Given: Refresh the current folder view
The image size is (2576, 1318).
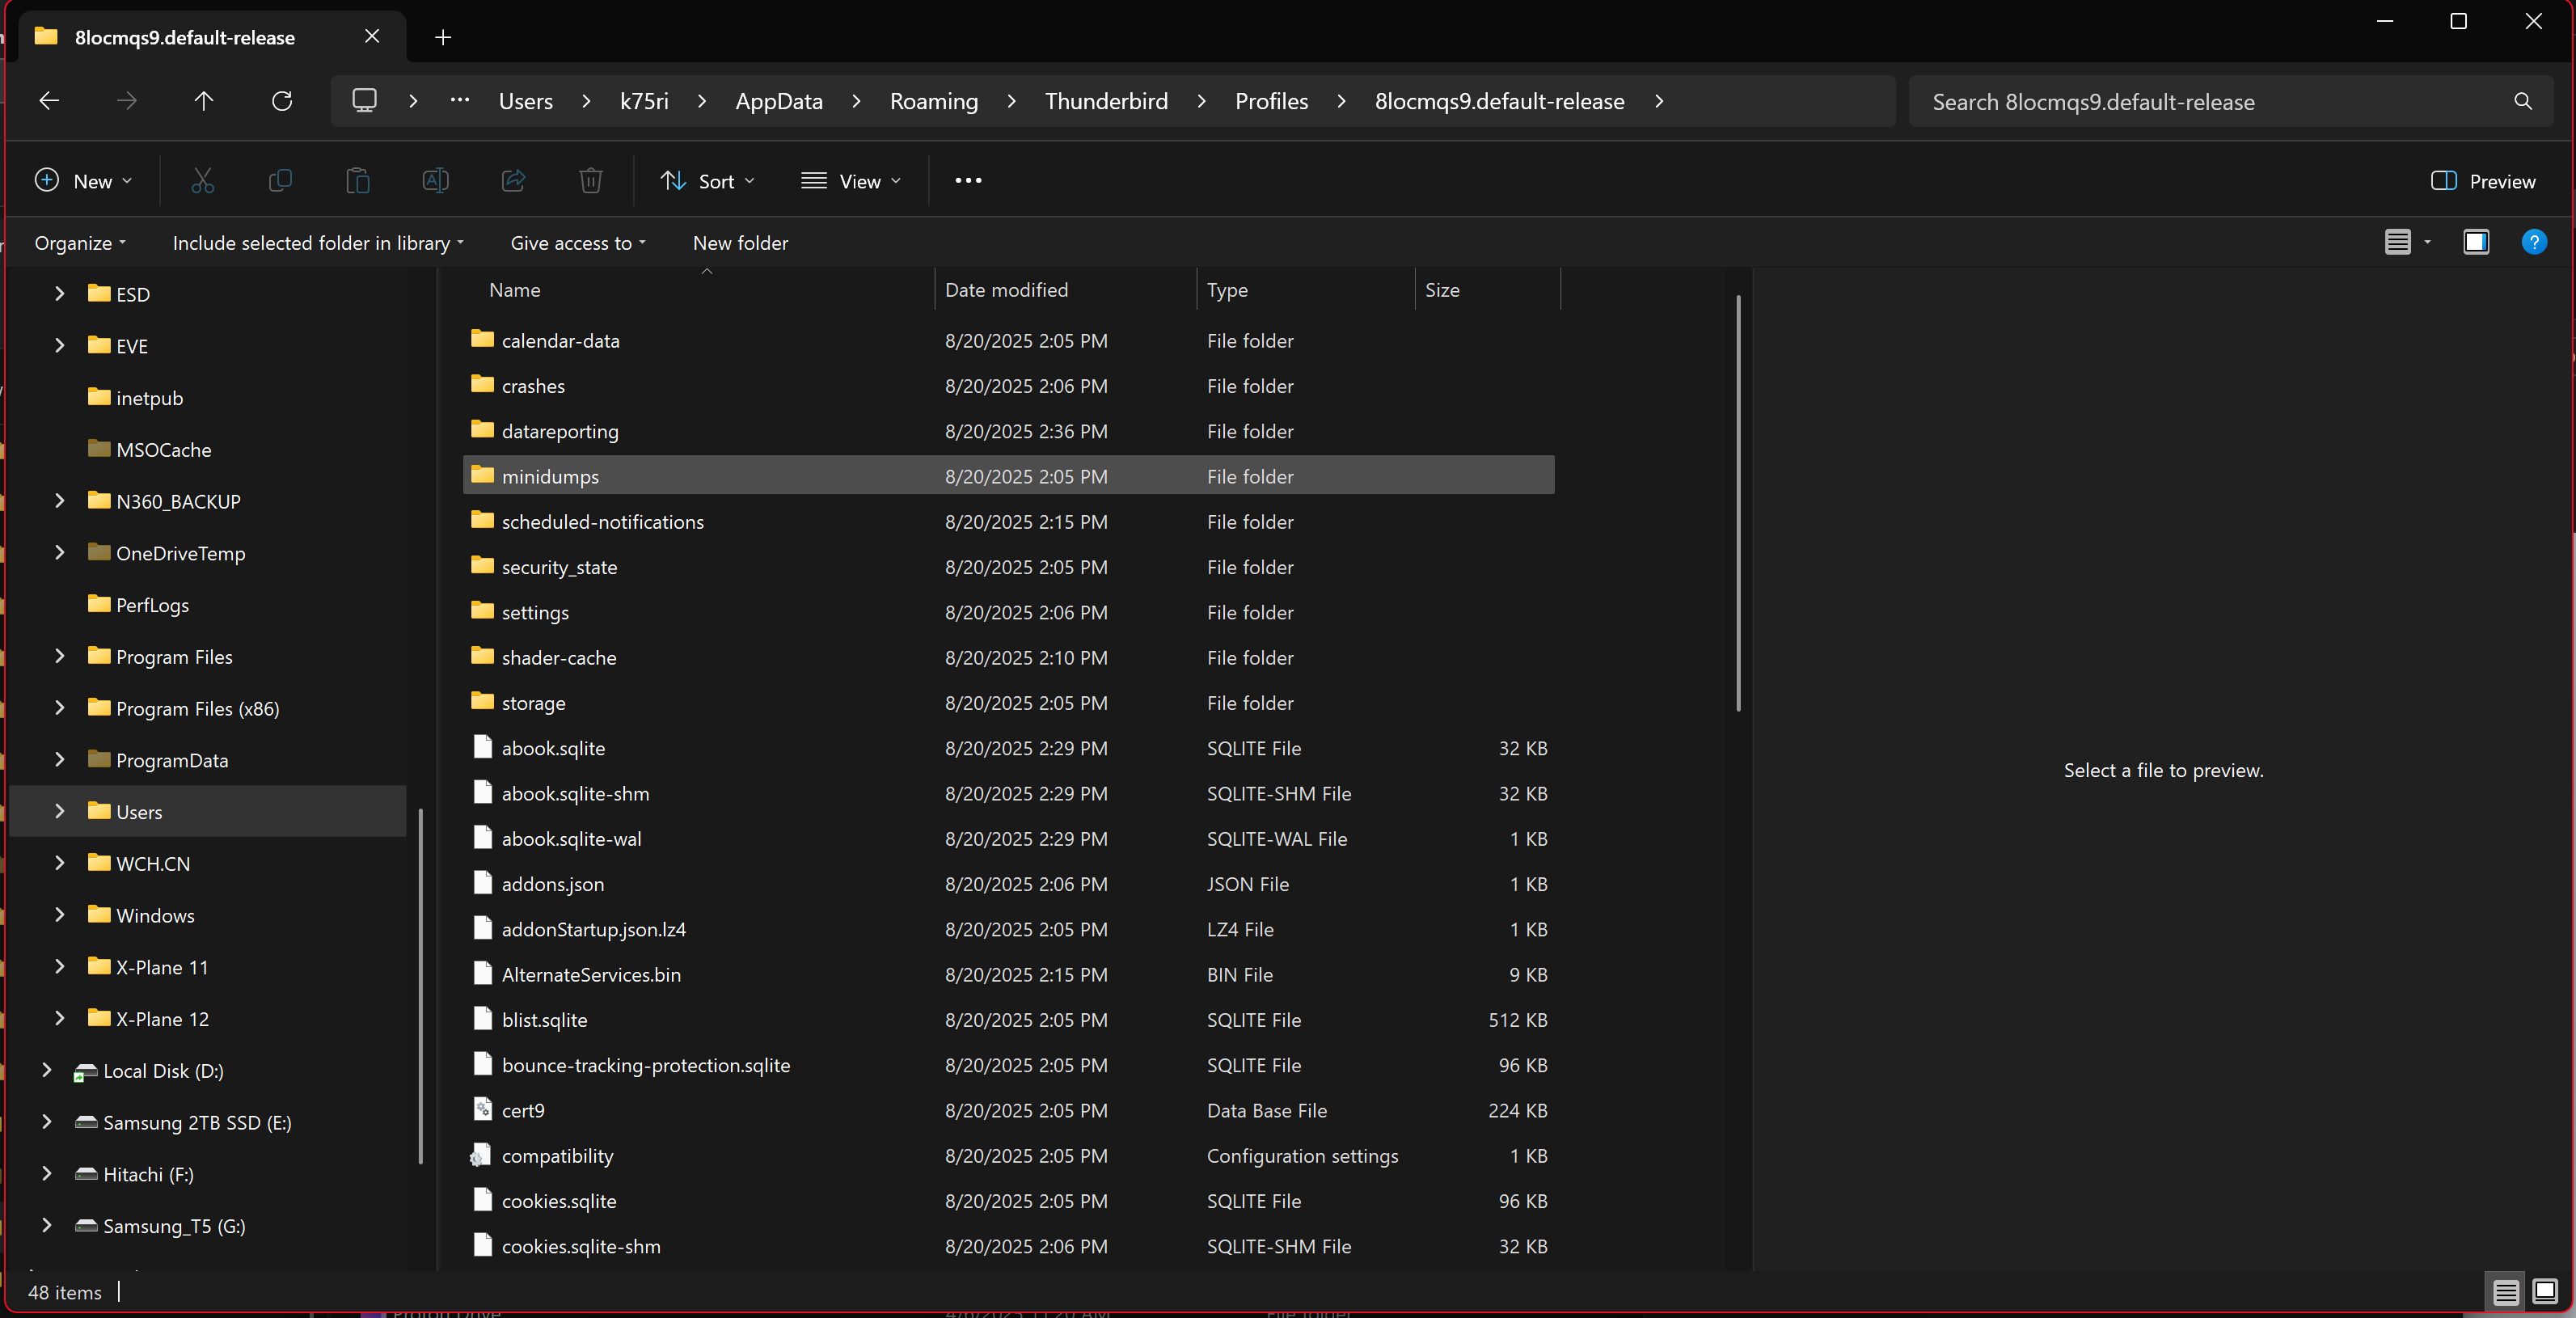Looking at the screenshot, I should pyautogui.click(x=282, y=101).
